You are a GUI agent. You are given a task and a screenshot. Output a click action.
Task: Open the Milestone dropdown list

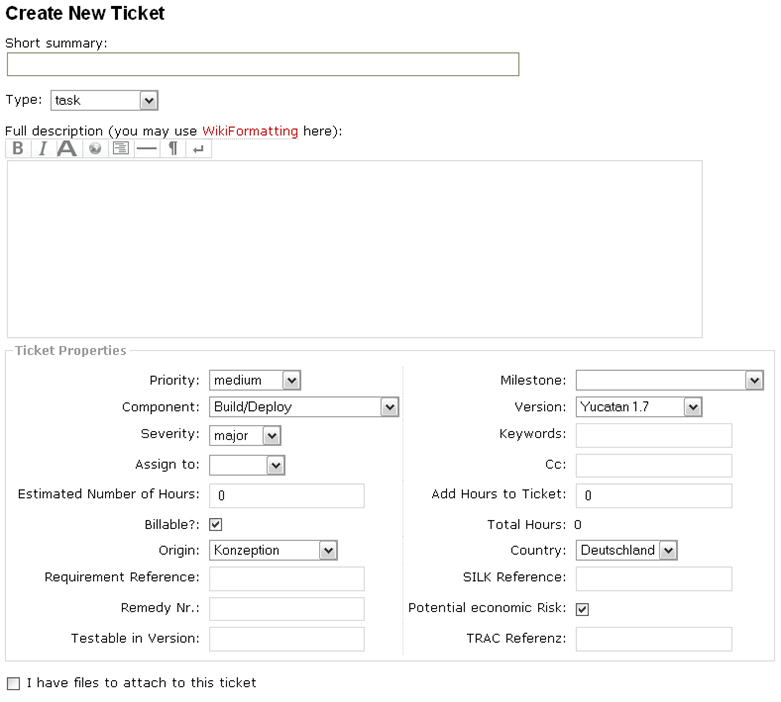669,381
